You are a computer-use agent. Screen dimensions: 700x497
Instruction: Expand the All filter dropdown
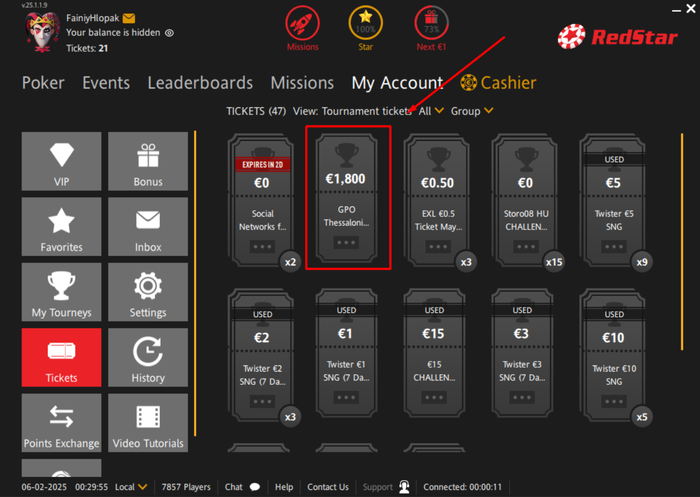[431, 111]
